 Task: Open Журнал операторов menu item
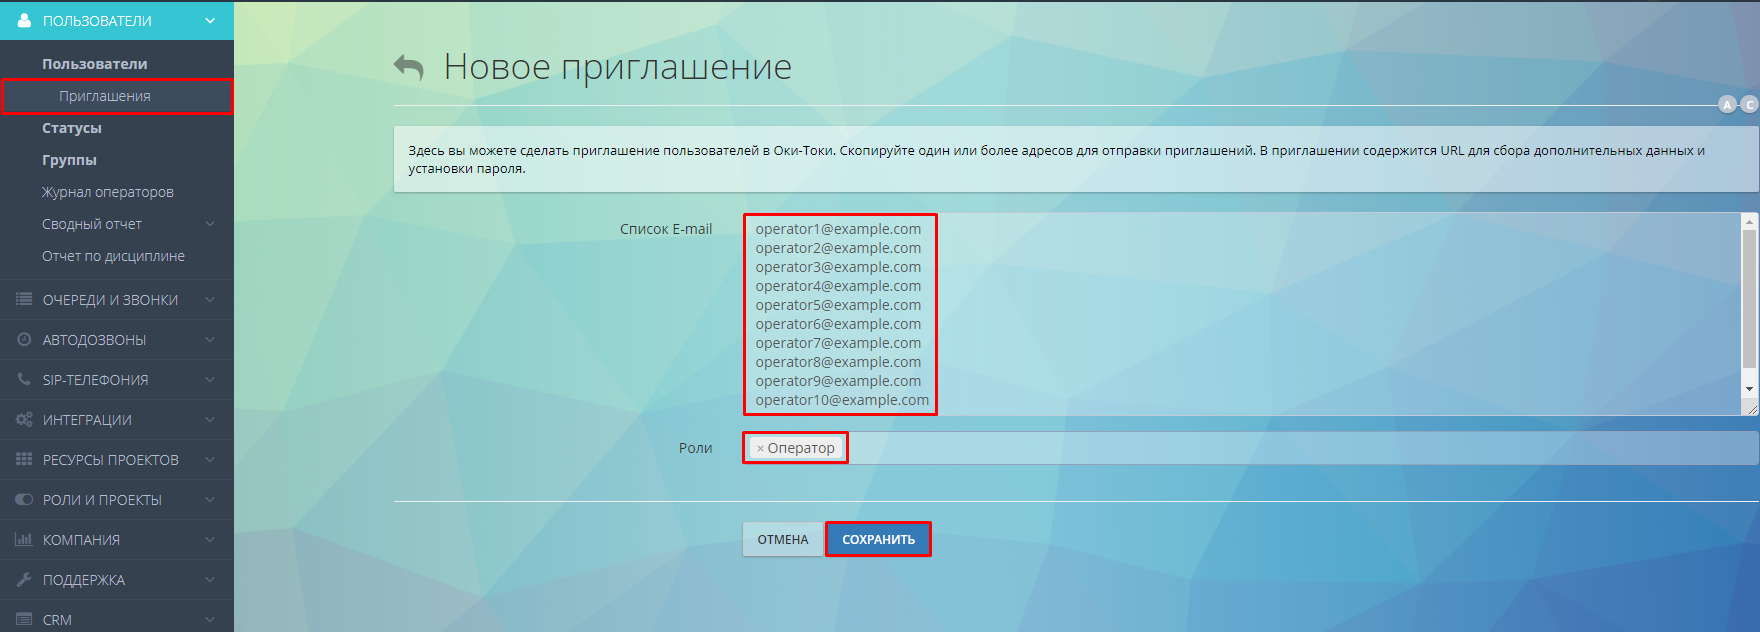pos(108,192)
